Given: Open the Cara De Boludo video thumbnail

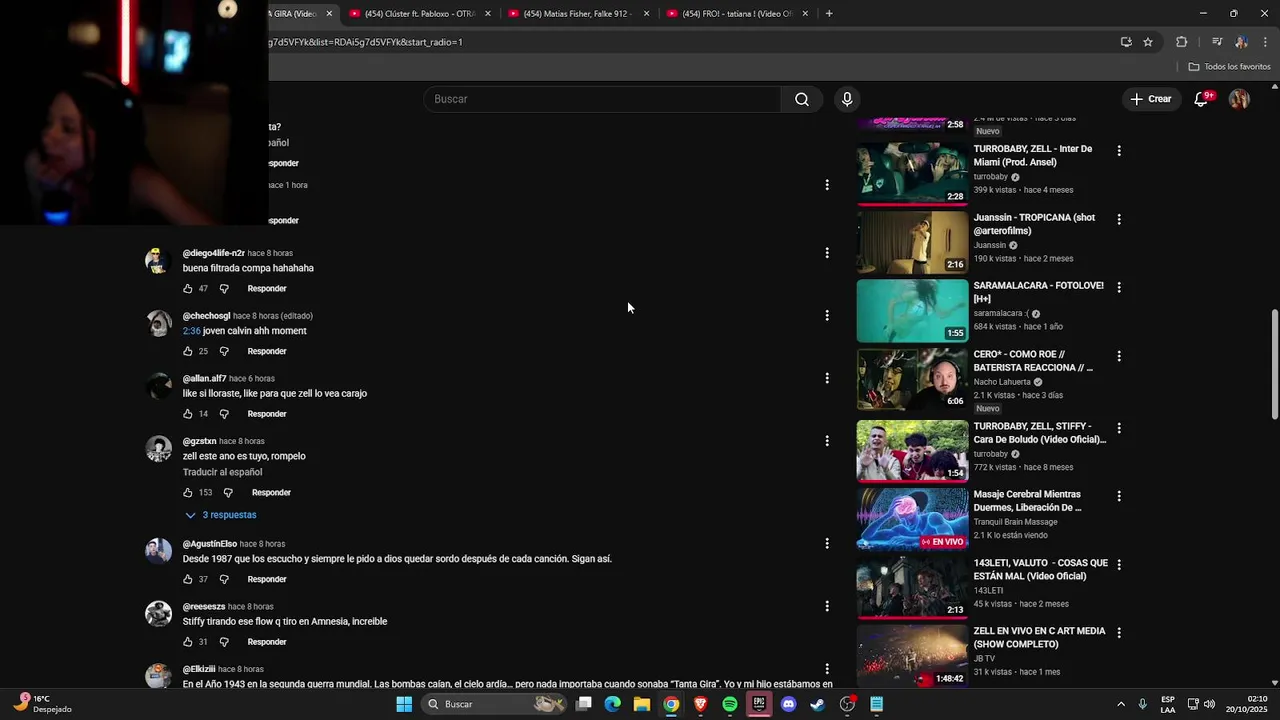Looking at the screenshot, I should point(912,451).
